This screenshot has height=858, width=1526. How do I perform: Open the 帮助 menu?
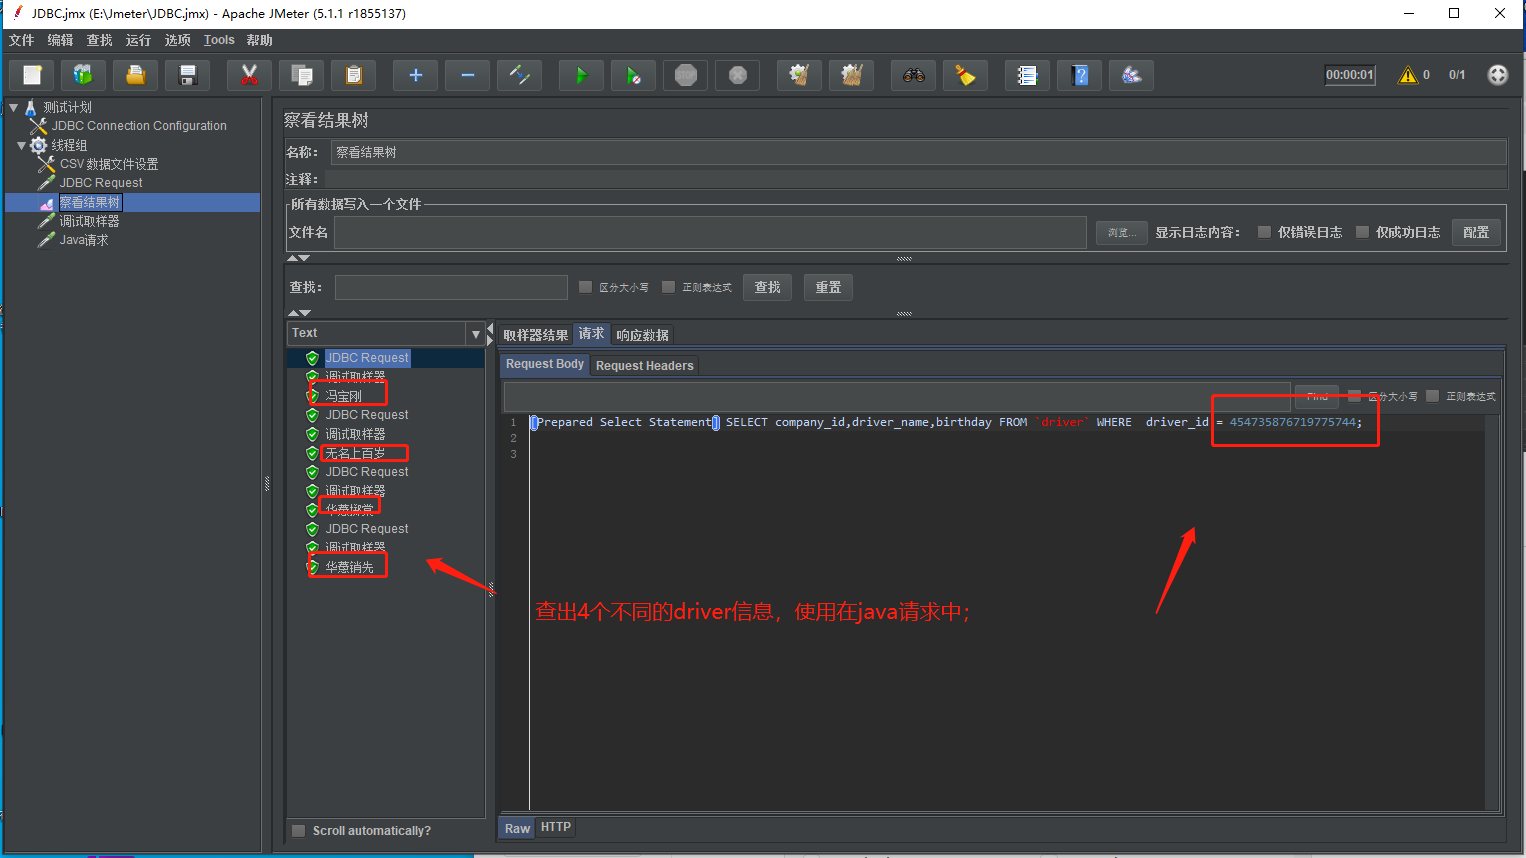(x=259, y=40)
